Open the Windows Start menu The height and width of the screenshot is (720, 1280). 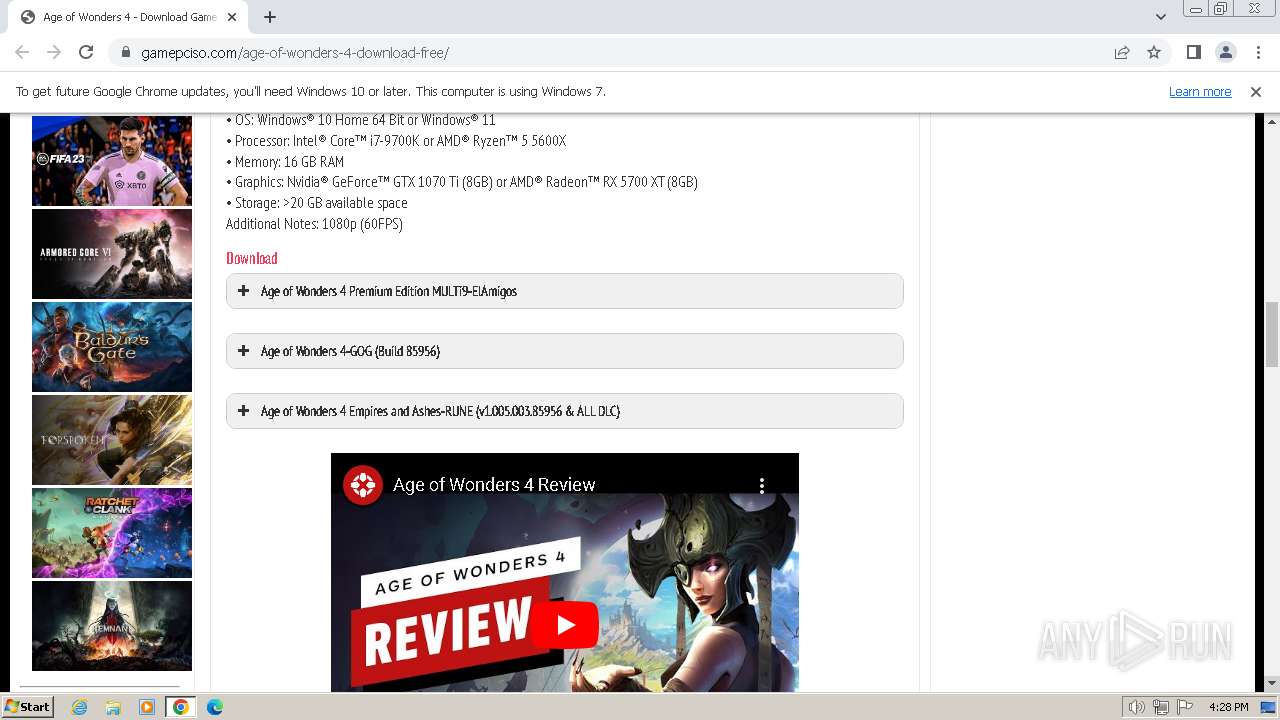click(x=28, y=707)
